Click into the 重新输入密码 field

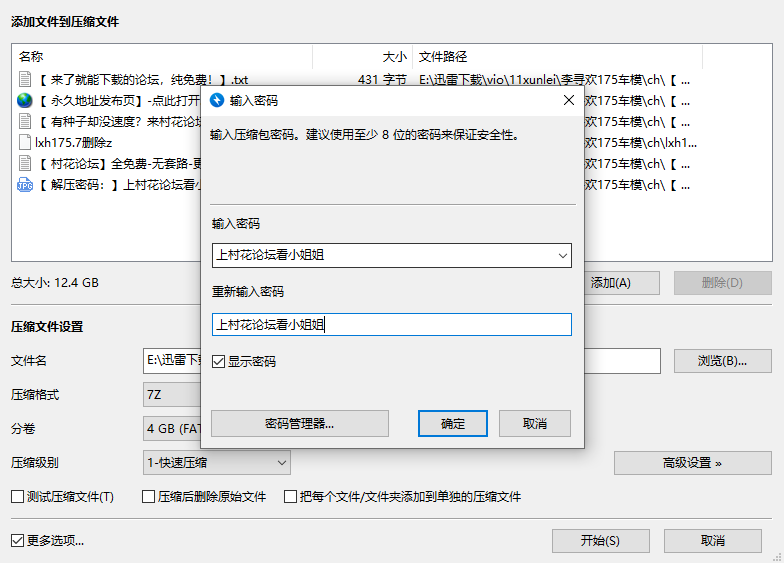pos(391,324)
